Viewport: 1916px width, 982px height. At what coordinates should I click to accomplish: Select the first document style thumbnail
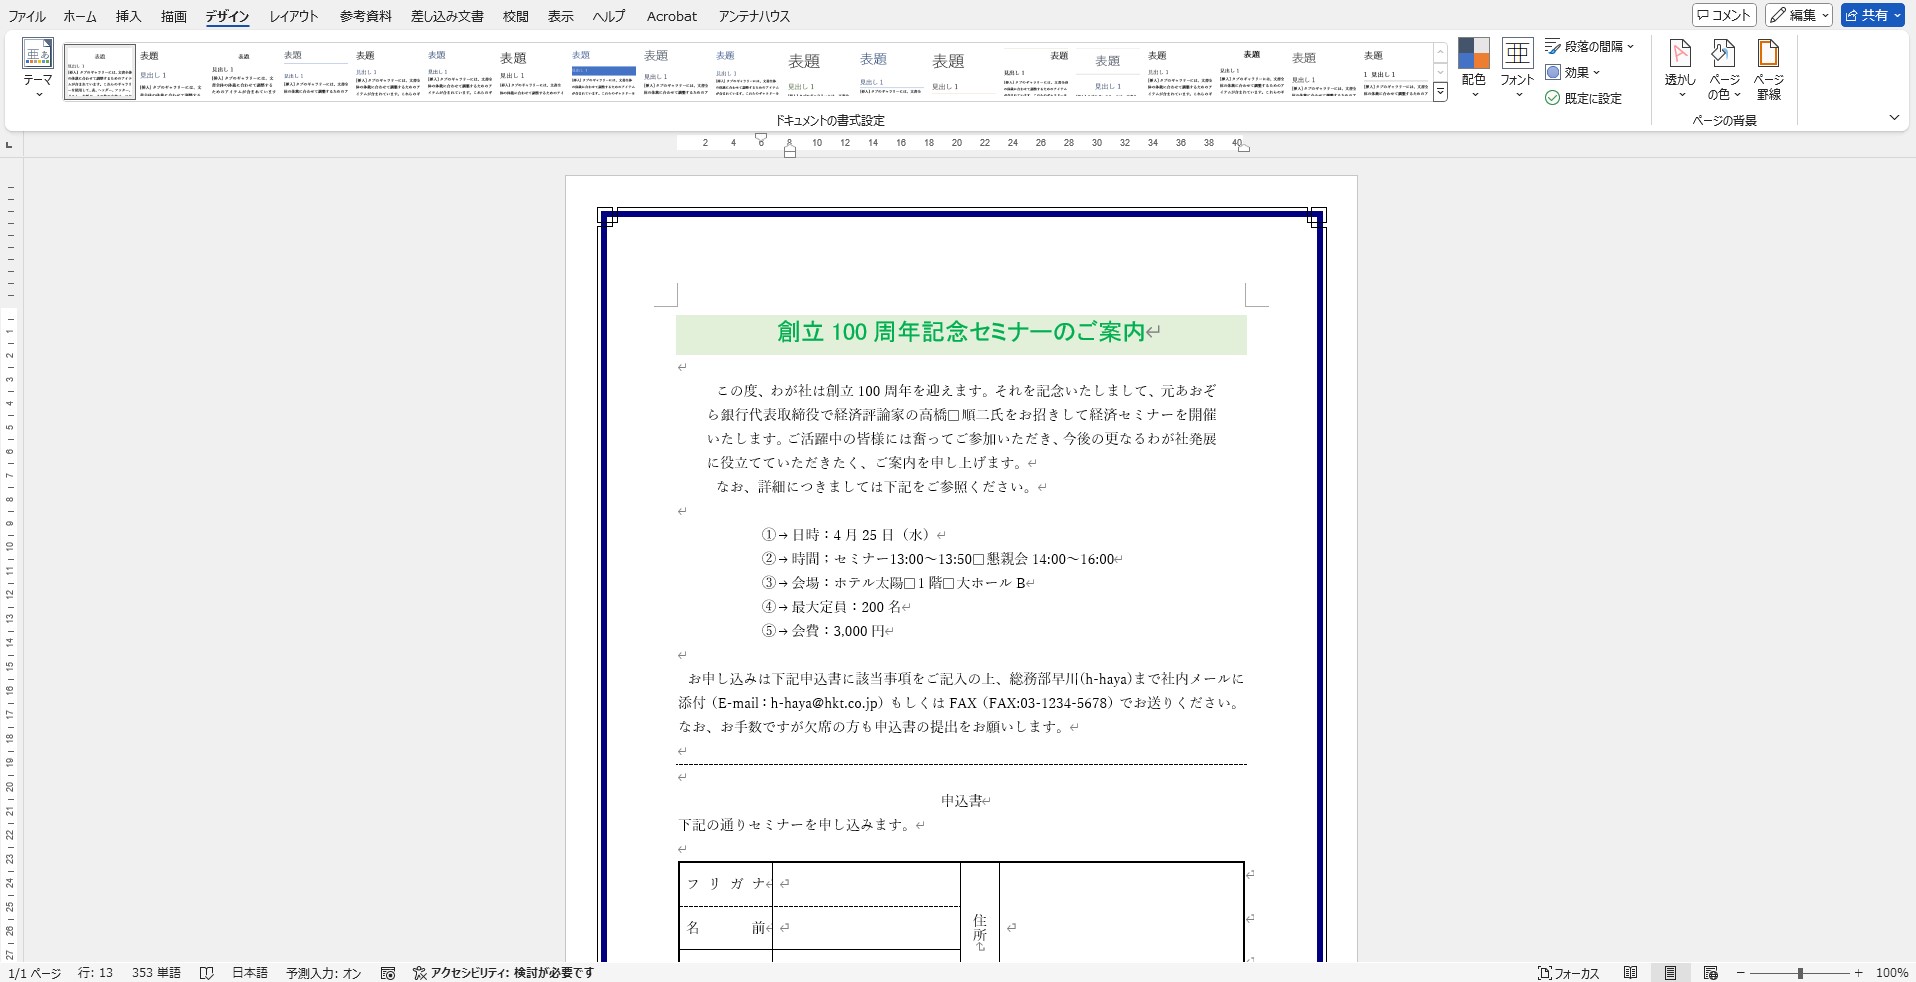(x=100, y=71)
